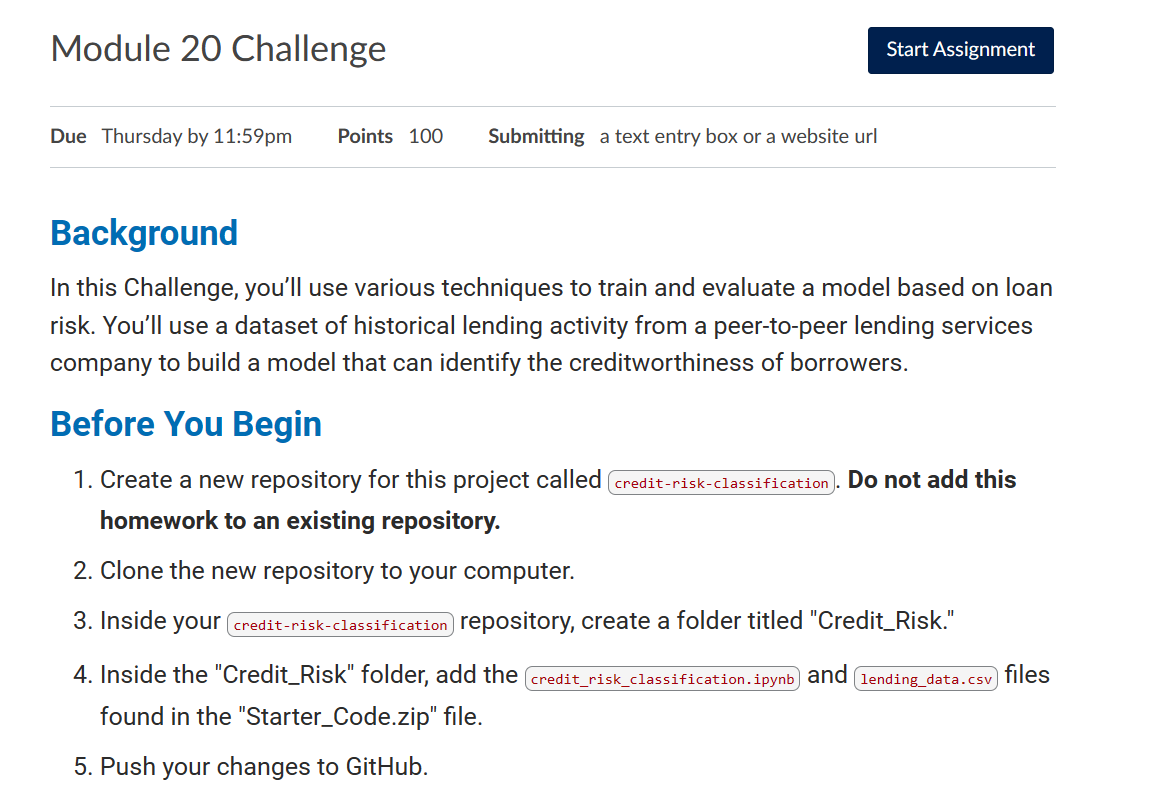The height and width of the screenshot is (798, 1152).
Task: Select the credit-risk-classification label in step 3
Action: click(339, 624)
